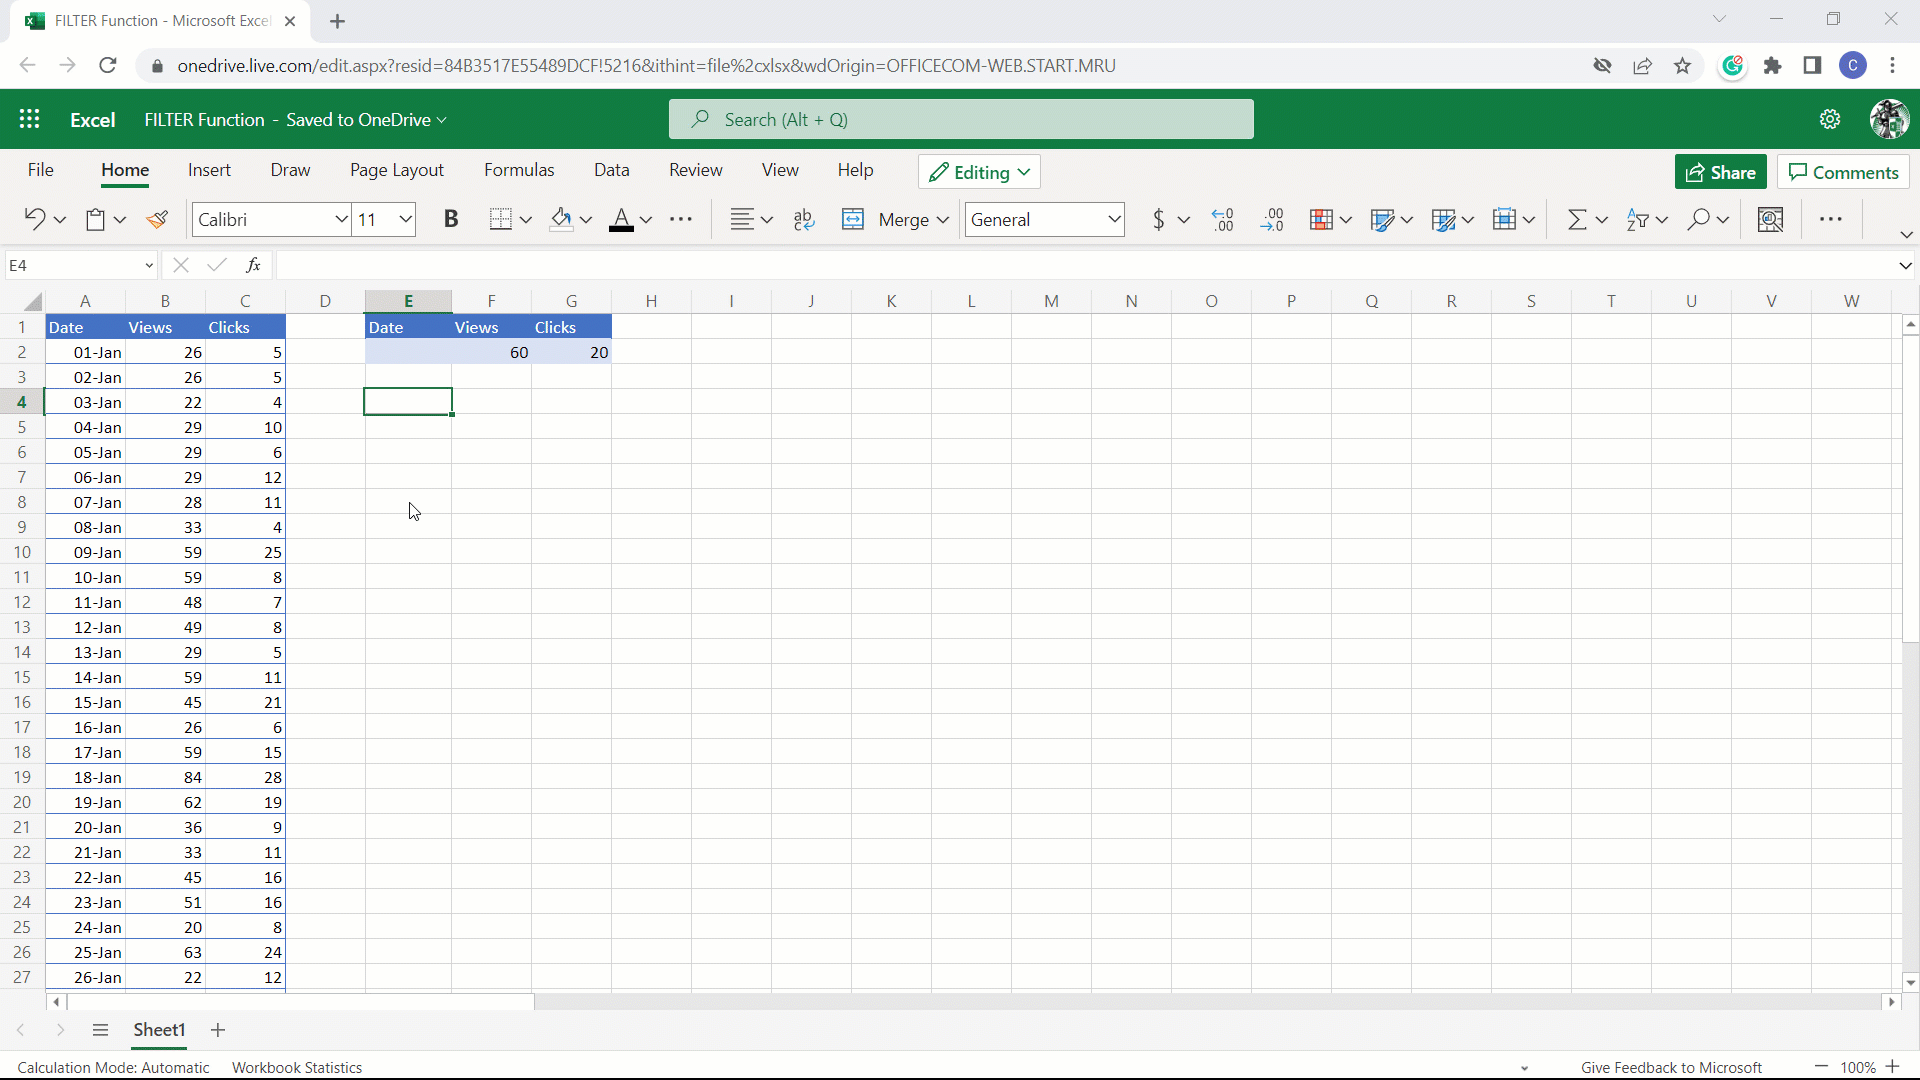
Task: Click the Conditional Formatting icon
Action: tap(1321, 220)
